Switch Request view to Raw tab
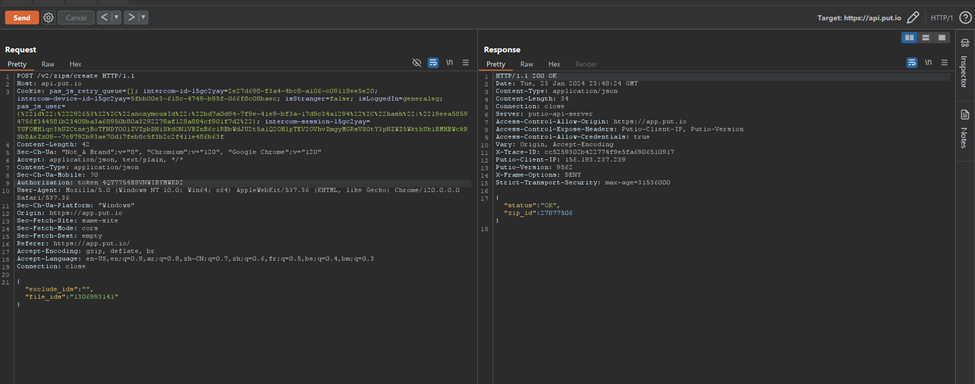 pos(48,64)
